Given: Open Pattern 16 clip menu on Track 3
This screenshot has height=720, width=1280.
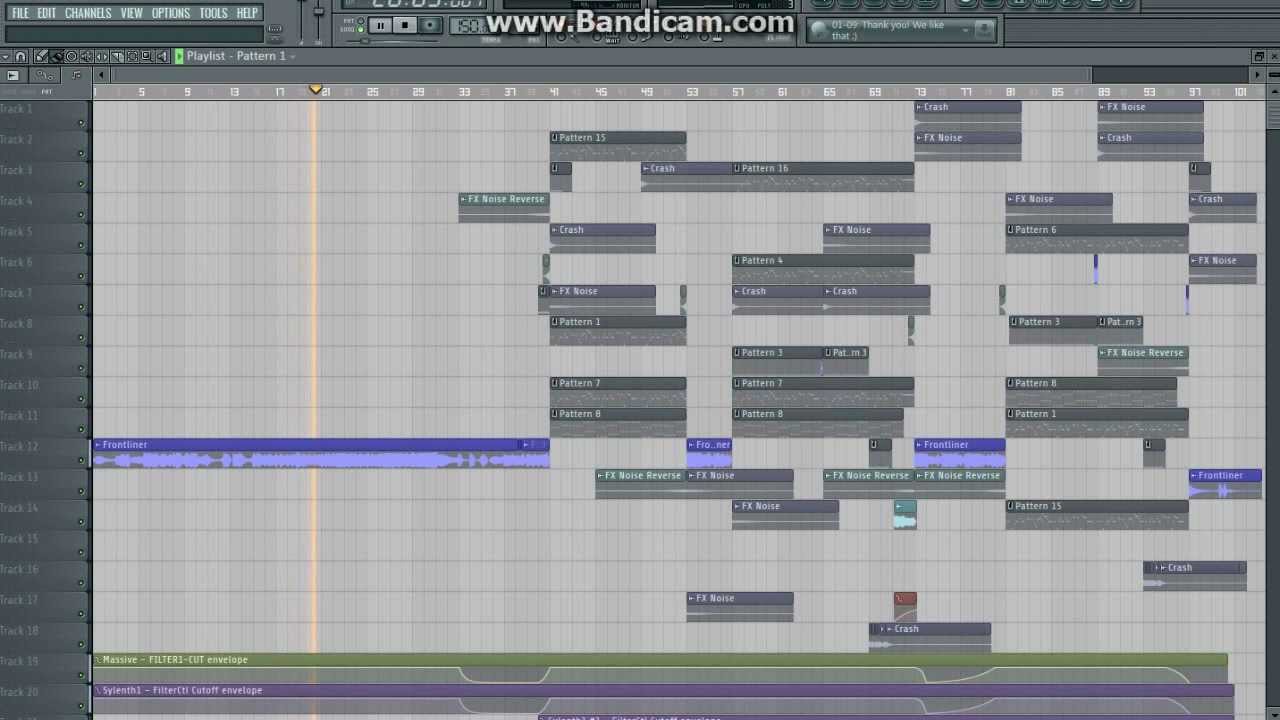Looking at the screenshot, I should coord(737,168).
